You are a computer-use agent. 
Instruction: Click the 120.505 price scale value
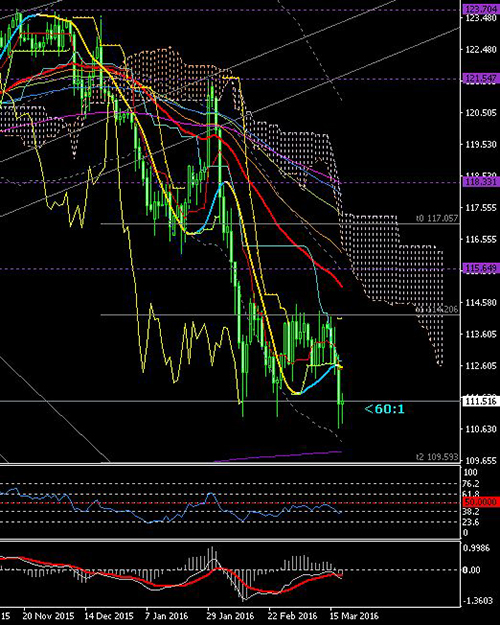[481, 113]
